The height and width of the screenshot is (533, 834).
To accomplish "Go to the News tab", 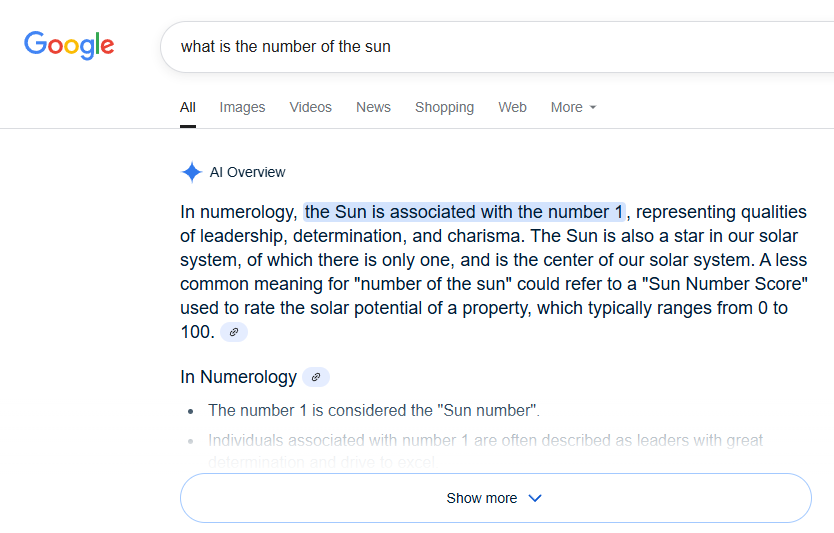I will click(373, 107).
